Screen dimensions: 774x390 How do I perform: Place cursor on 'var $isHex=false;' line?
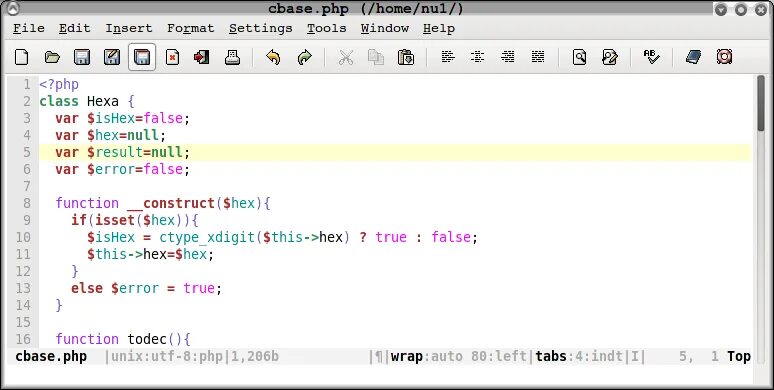coord(122,118)
